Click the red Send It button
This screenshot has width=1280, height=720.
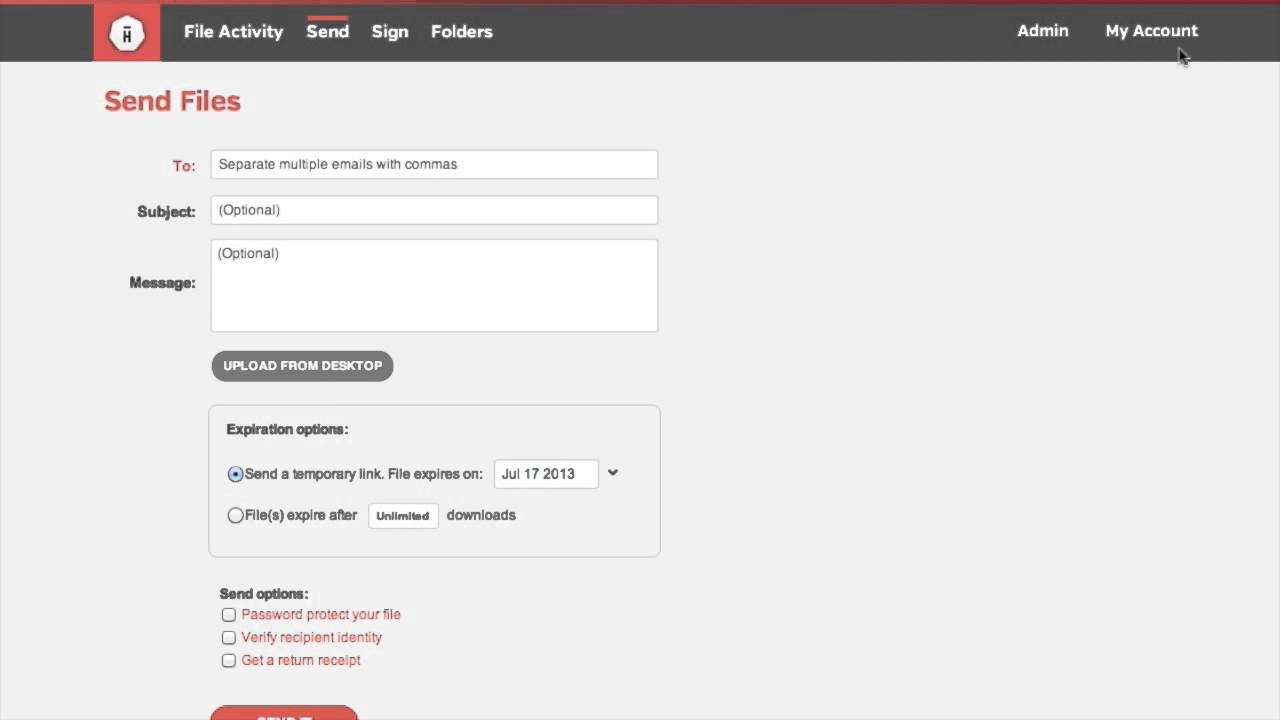[284, 713]
